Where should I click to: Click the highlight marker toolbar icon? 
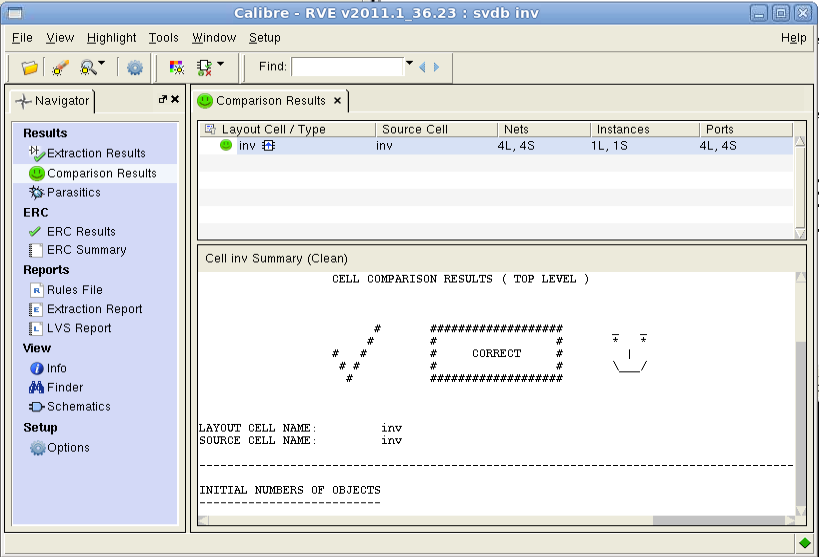(x=60, y=67)
